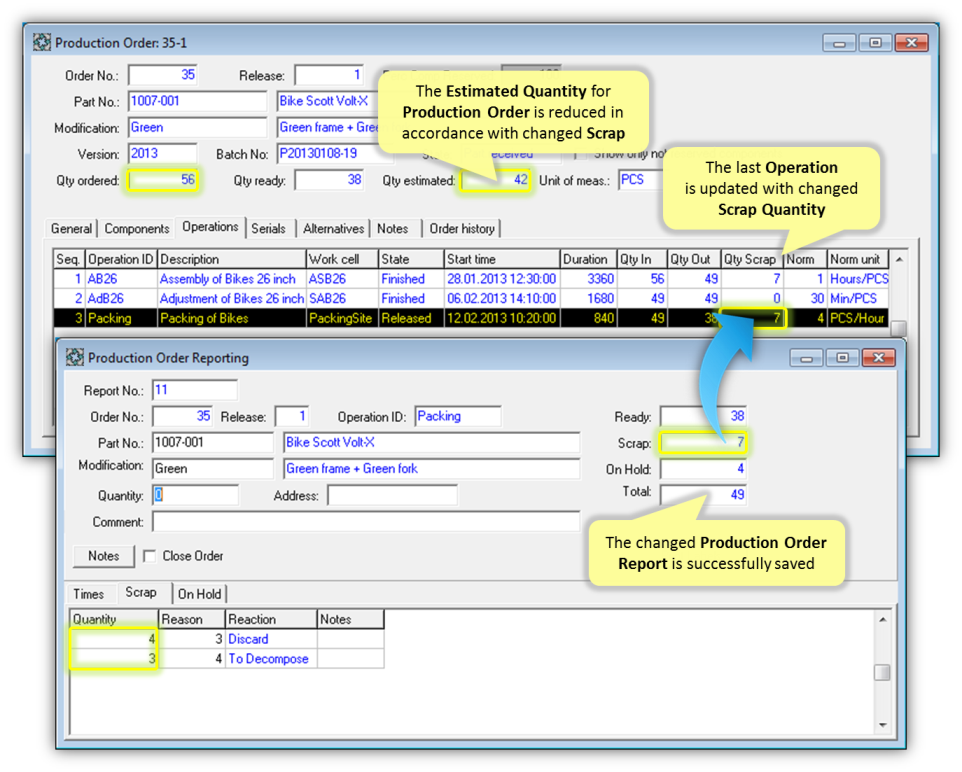Click the scrap table scrollbar thumb
The height and width of the screenshot is (772, 962).
[x=882, y=673]
